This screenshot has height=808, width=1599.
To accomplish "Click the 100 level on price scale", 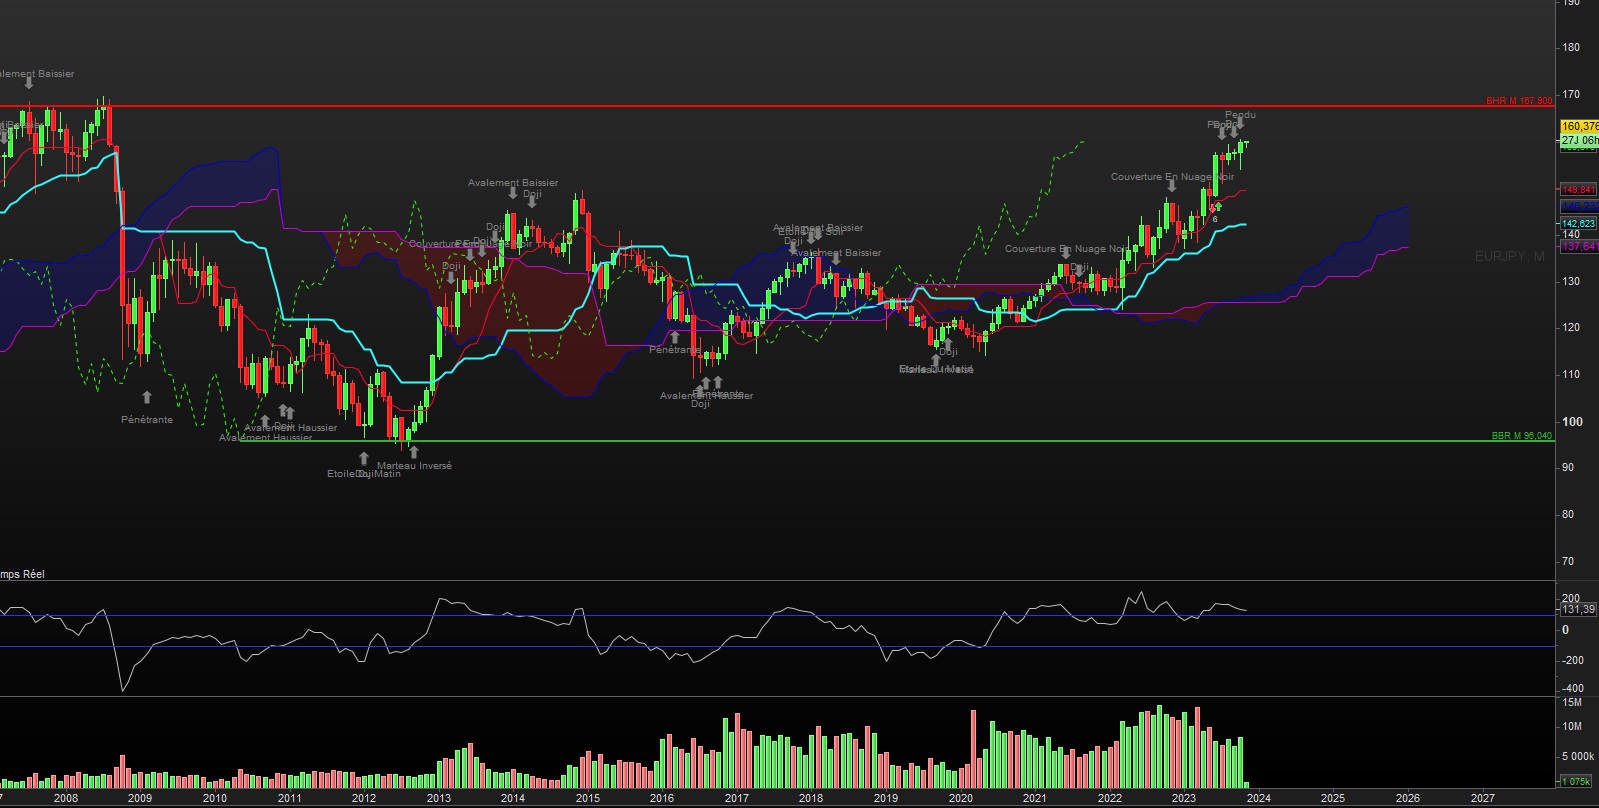I will pos(1572,422).
